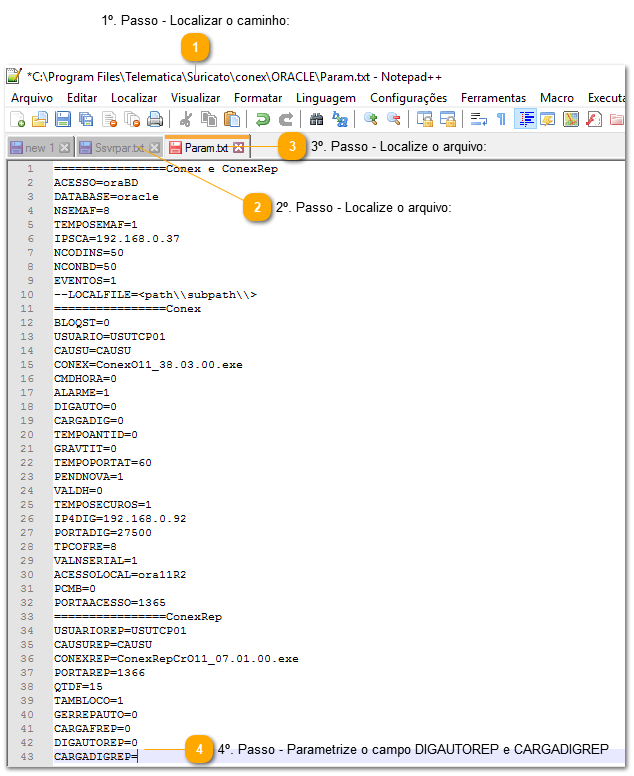Click line --LOCALFILE=<path\\subpath\\>

[x=155, y=294]
